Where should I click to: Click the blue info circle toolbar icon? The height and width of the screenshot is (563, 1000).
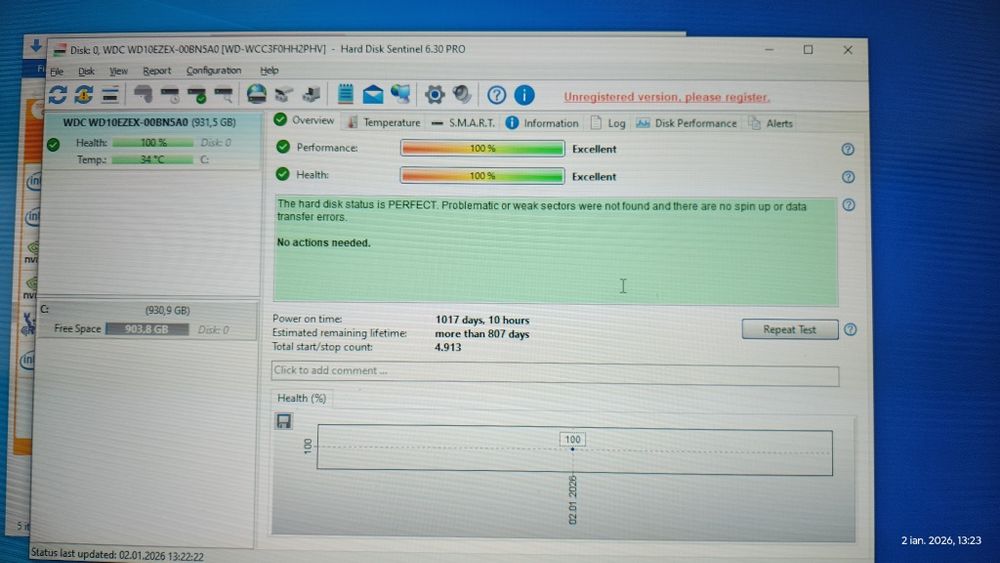(524, 96)
